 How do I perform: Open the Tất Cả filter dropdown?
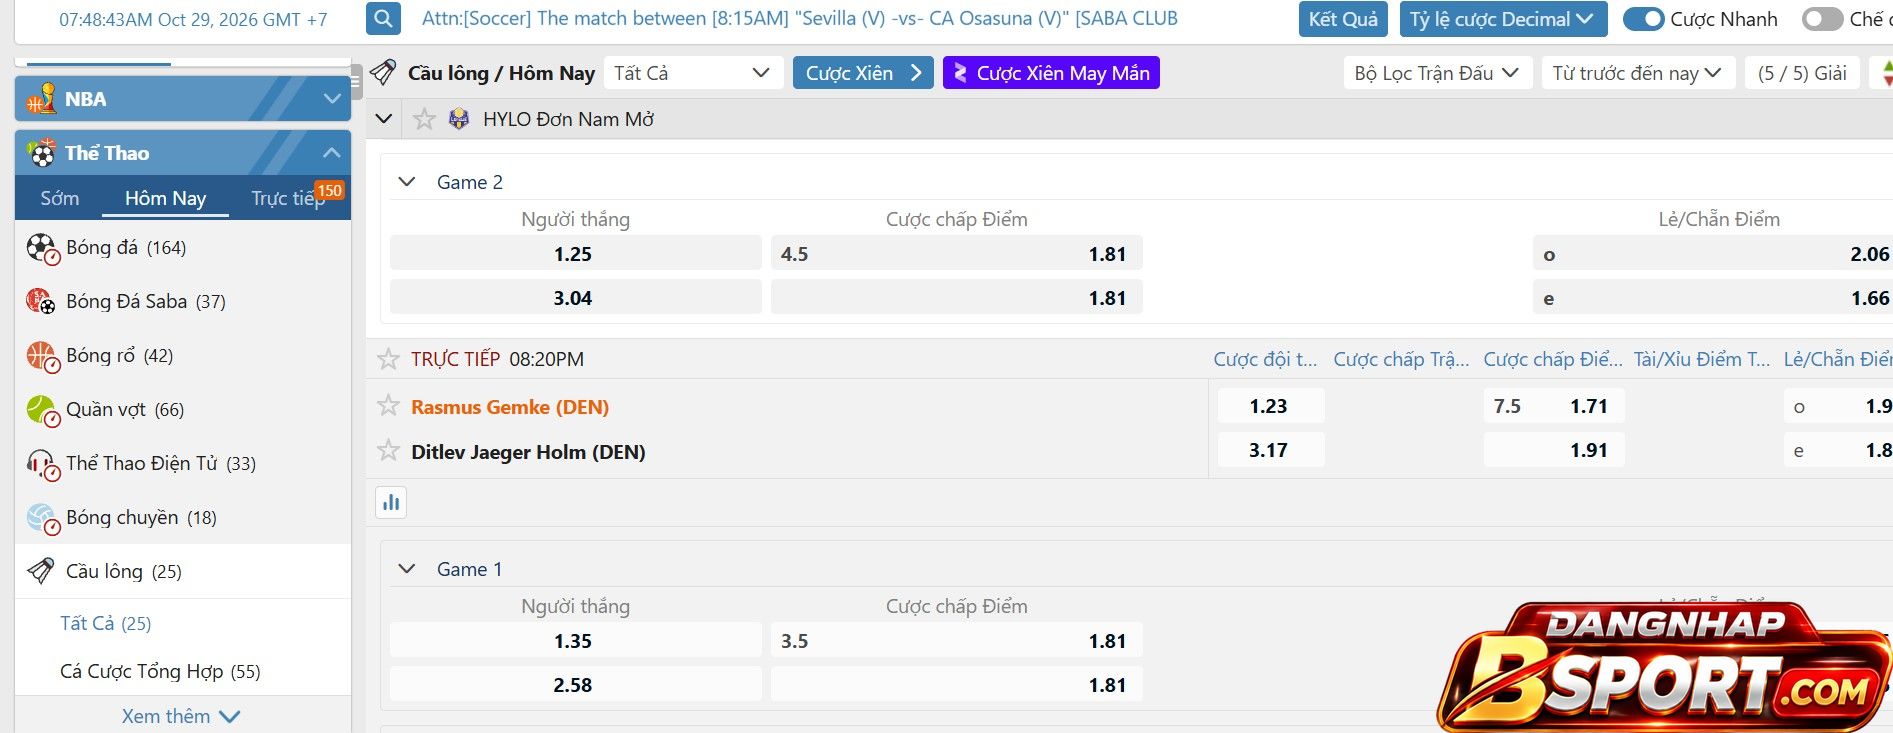point(692,73)
